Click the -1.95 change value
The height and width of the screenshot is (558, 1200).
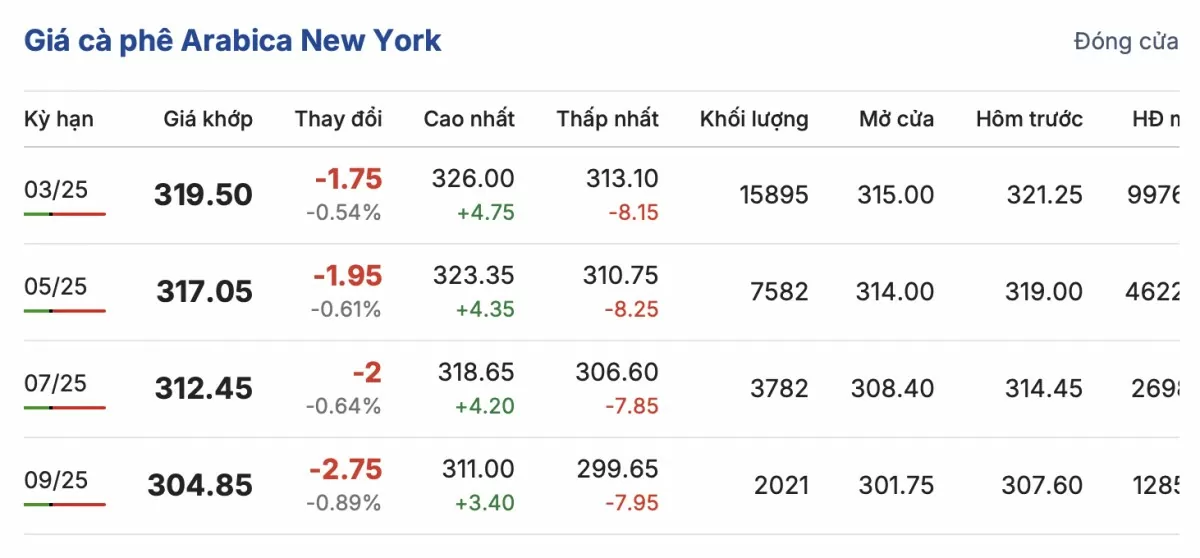coord(347,275)
